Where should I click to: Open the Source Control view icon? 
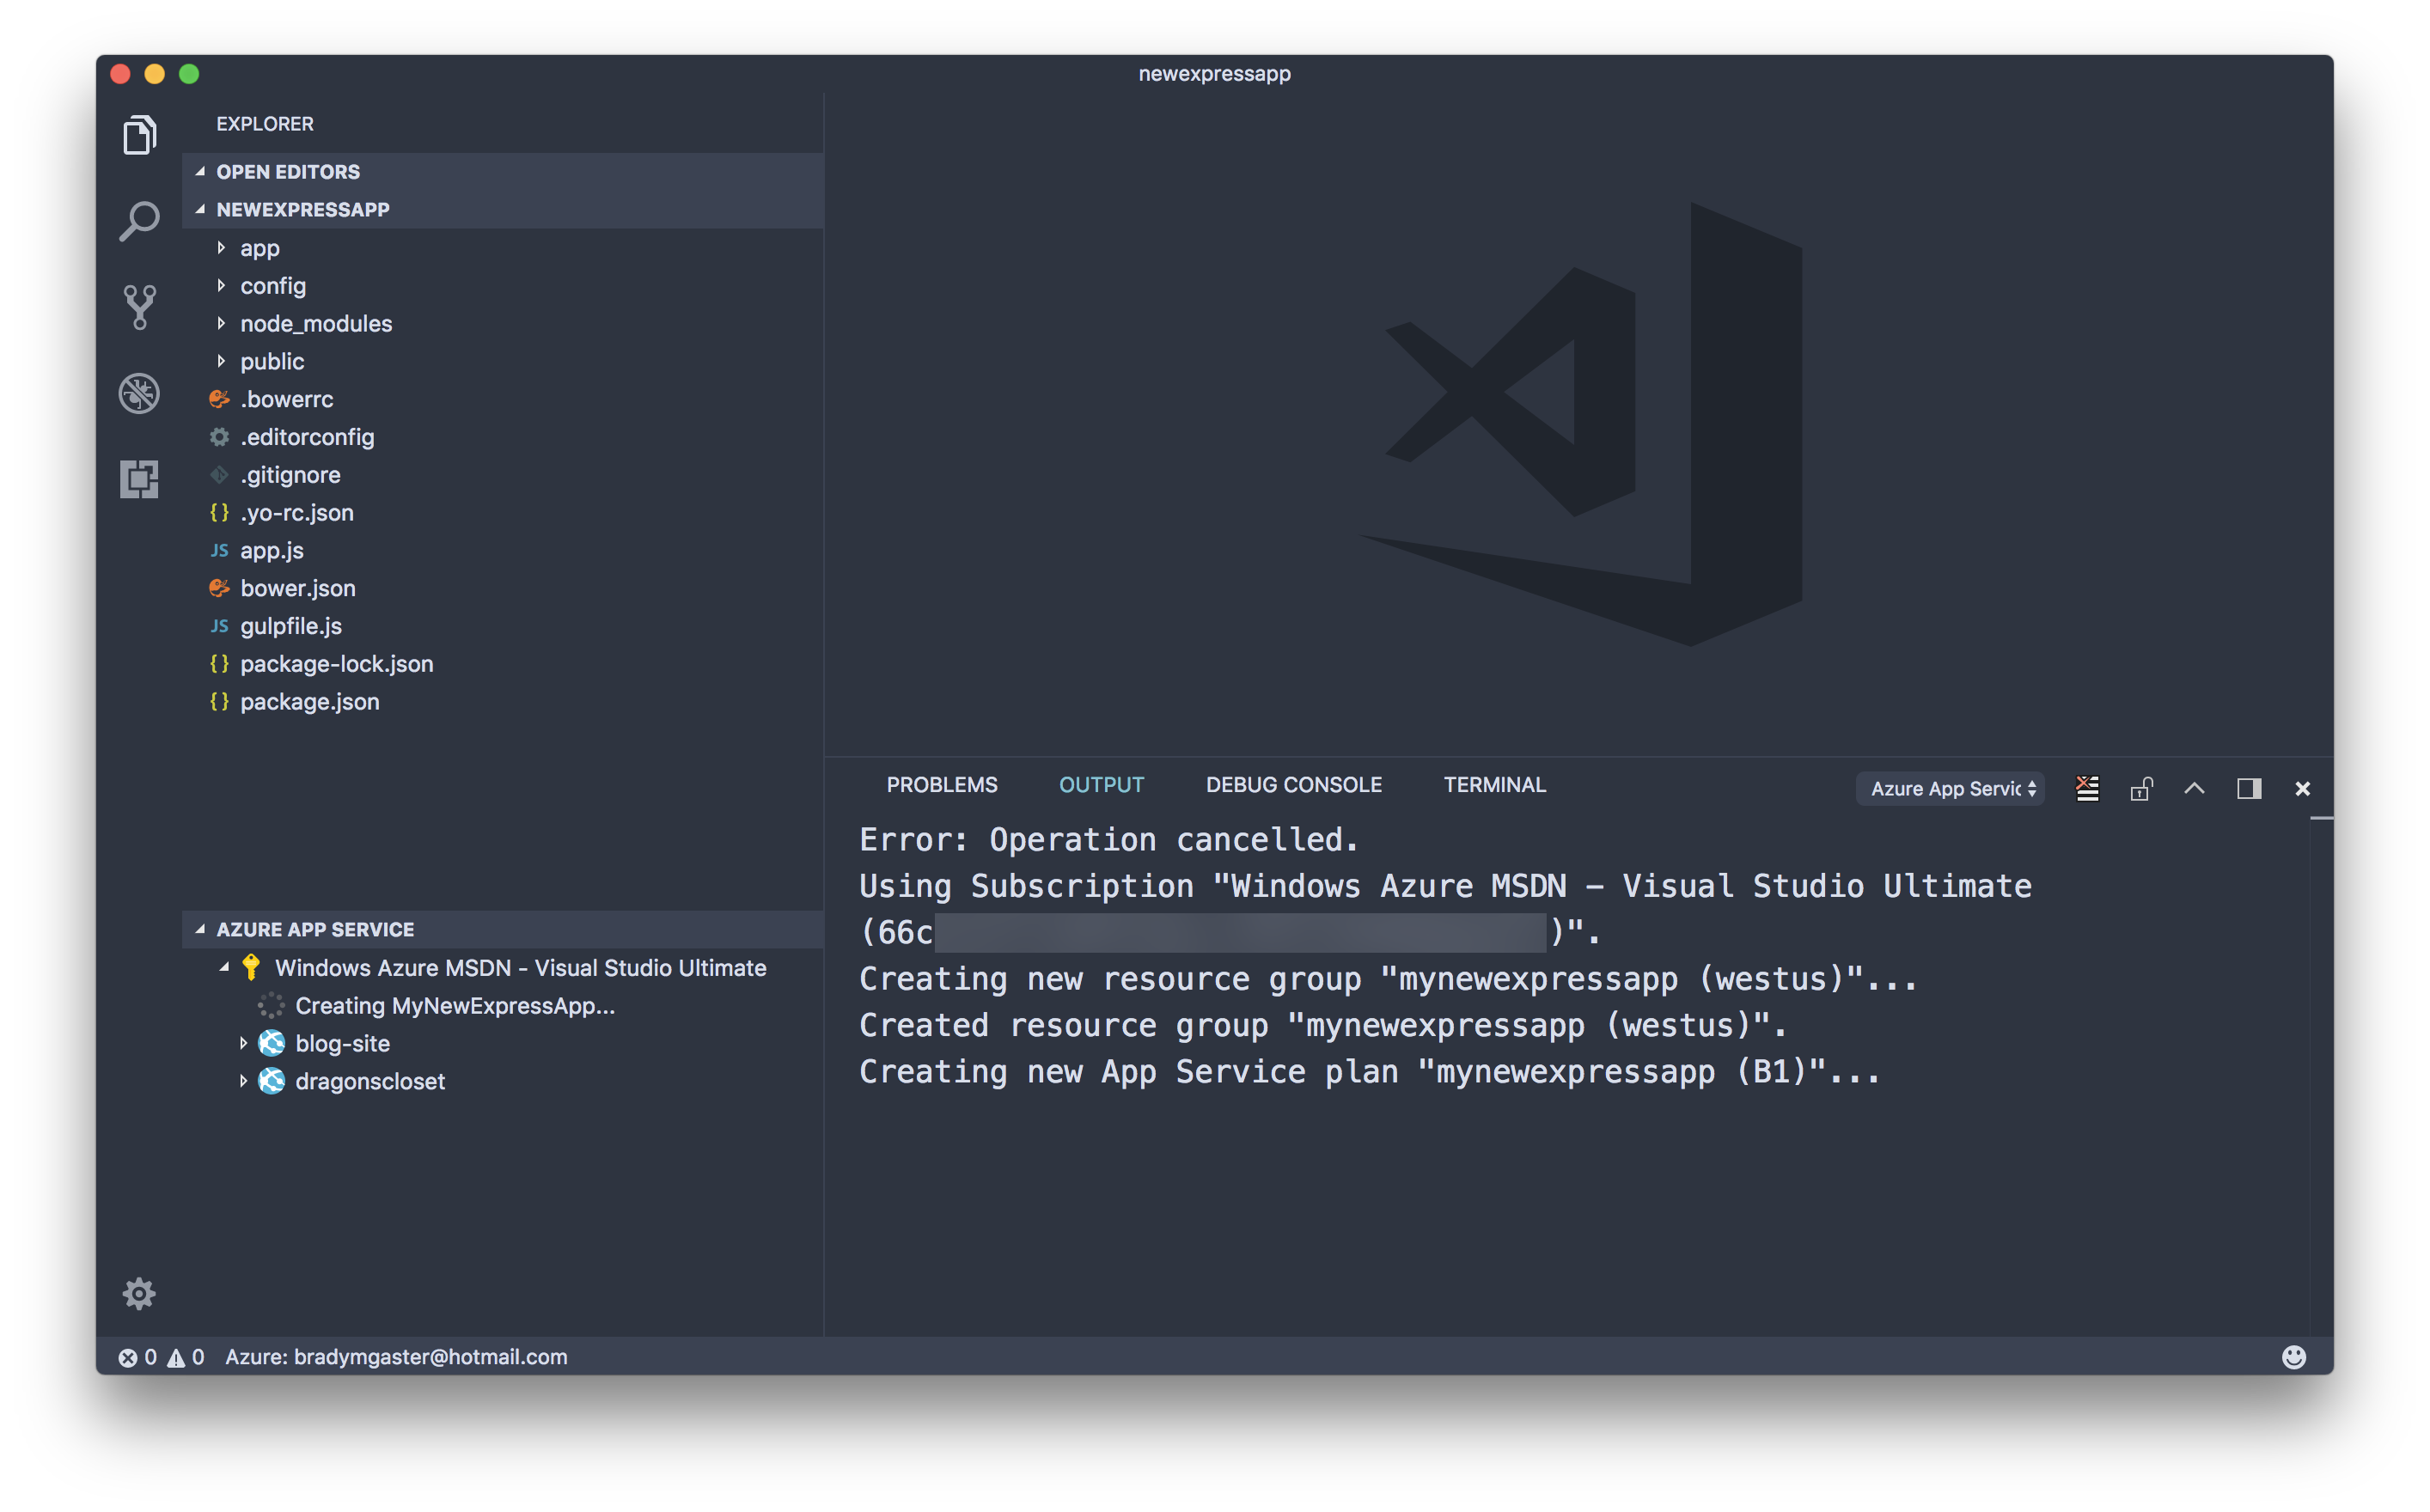pyautogui.click(x=139, y=307)
